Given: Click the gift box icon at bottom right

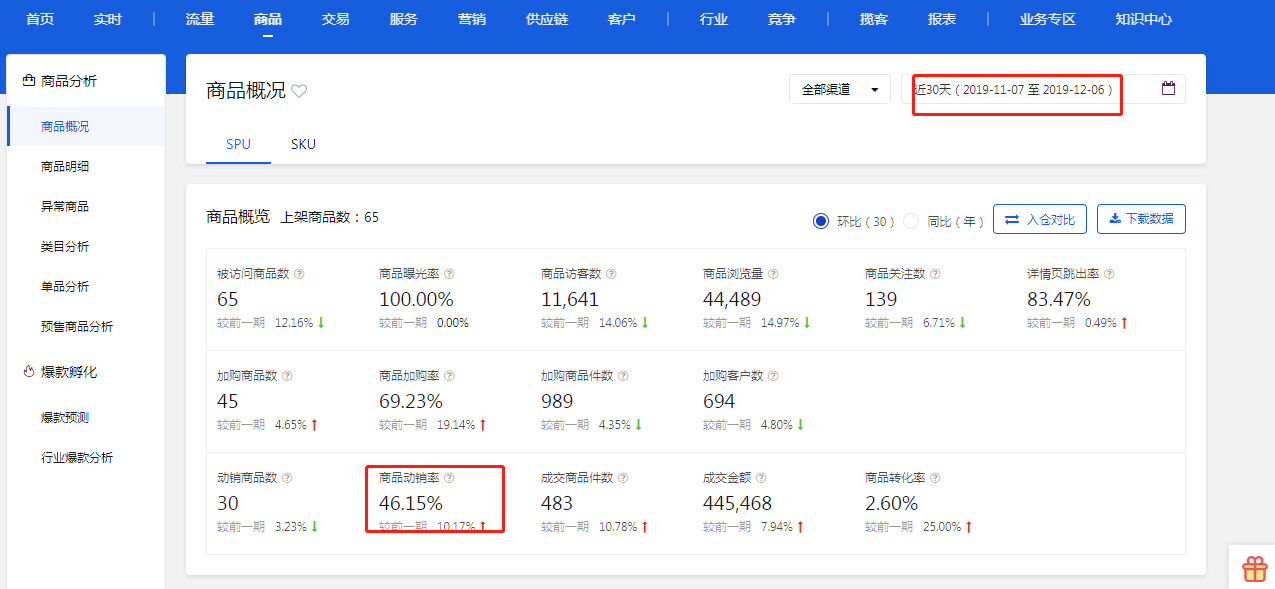Looking at the screenshot, I should [1254, 569].
